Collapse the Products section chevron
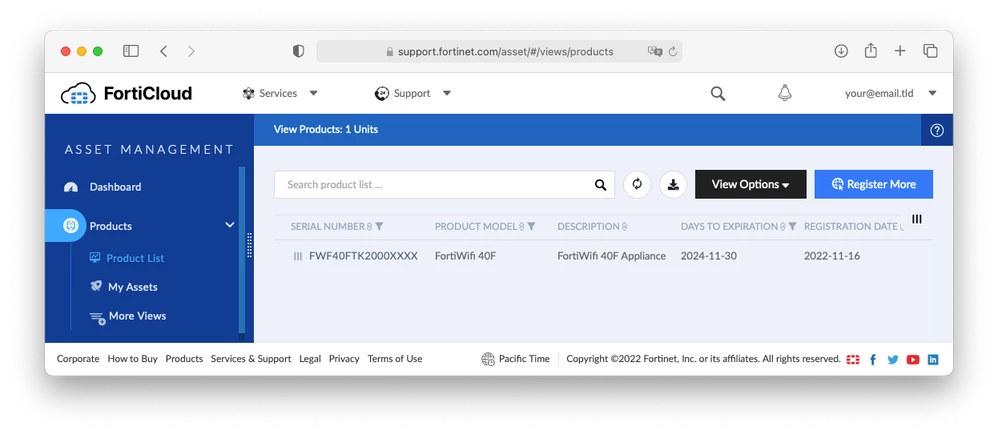Viewport: 998px width, 435px height. pyautogui.click(x=230, y=225)
